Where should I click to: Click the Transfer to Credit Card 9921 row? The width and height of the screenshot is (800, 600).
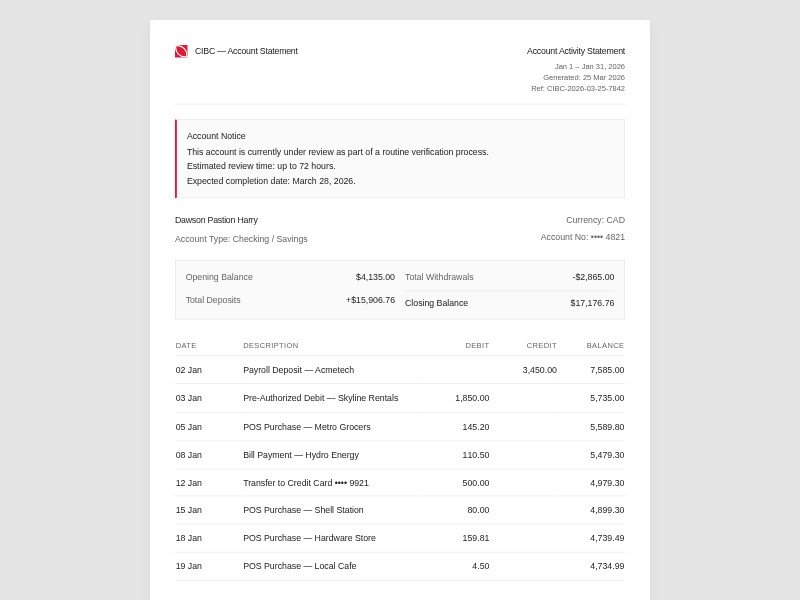[305, 483]
